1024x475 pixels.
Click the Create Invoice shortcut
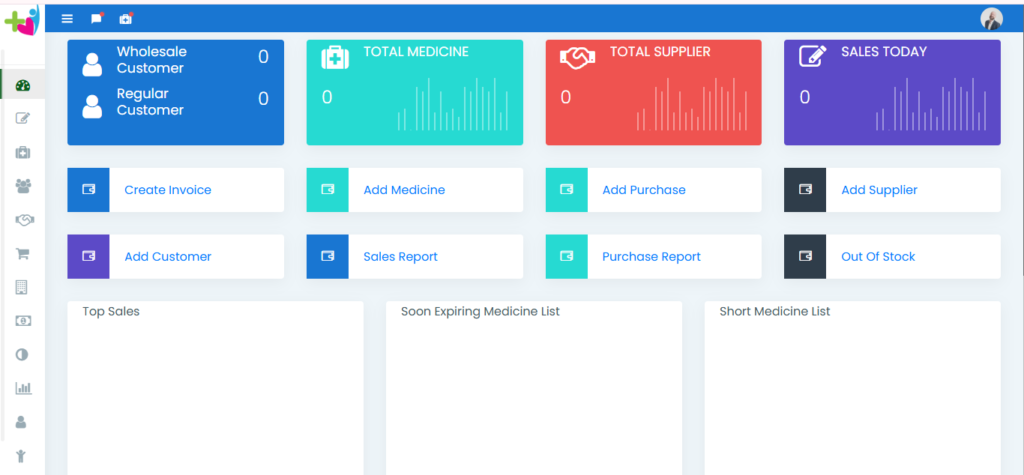pos(167,190)
